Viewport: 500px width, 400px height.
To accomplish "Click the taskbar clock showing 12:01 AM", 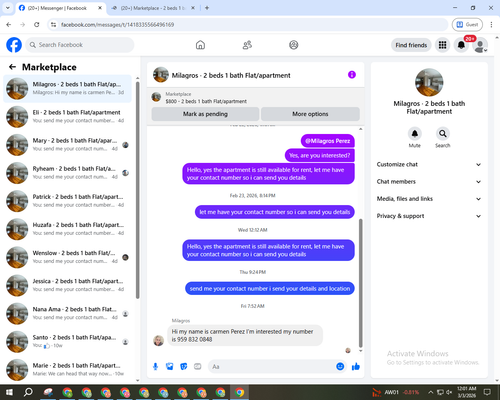I will point(467,392).
